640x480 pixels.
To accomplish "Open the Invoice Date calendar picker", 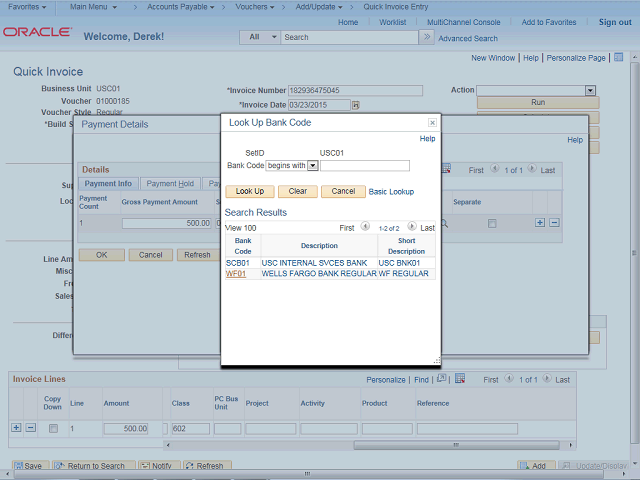I will point(356,105).
